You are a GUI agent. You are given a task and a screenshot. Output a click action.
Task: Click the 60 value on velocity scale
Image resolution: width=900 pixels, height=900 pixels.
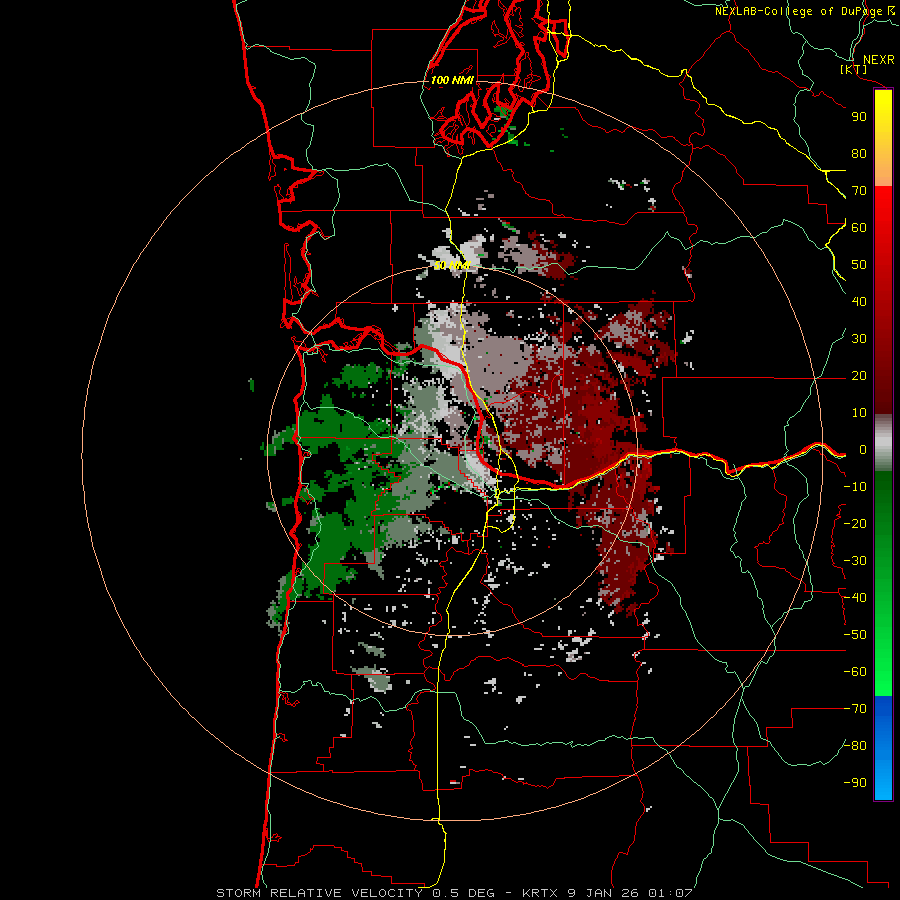click(859, 227)
